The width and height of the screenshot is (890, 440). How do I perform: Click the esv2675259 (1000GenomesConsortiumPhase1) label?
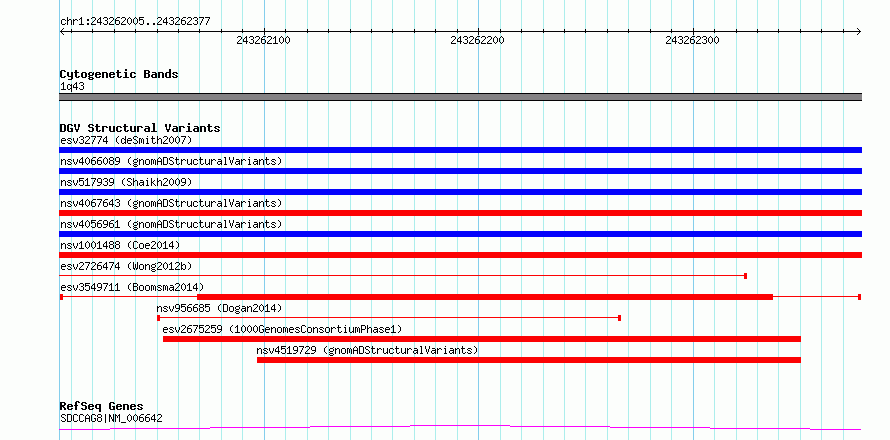click(x=282, y=329)
